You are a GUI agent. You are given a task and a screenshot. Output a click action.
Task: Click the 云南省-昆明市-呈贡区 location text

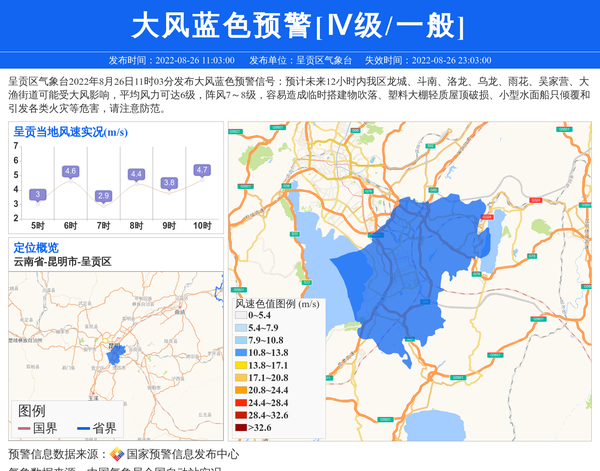tap(62, 262)
